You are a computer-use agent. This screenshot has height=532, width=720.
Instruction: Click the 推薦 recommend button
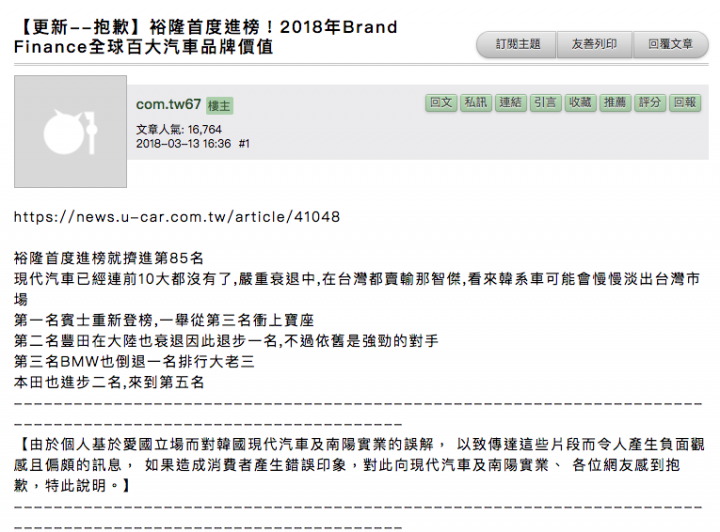(615, 102)
